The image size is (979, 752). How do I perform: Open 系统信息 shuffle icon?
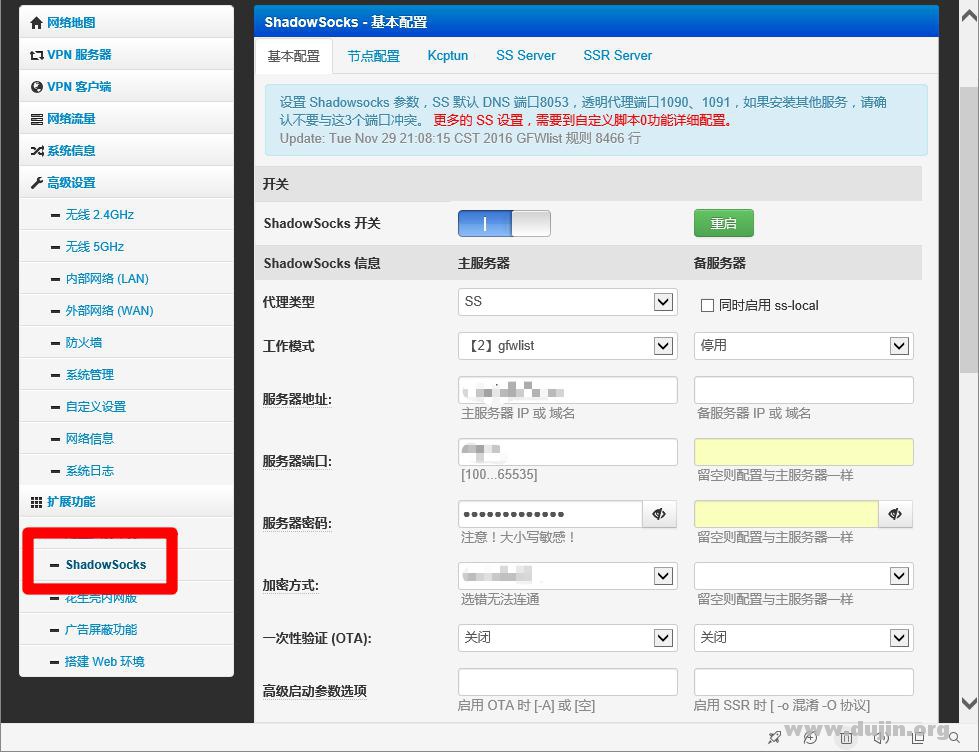(x=36, y=151)
